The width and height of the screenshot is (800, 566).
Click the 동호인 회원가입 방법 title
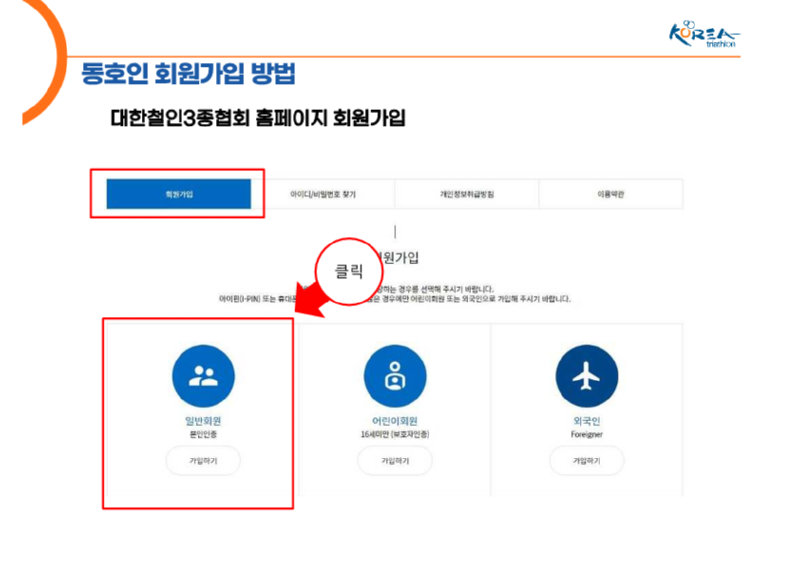(x=188, y=73)
